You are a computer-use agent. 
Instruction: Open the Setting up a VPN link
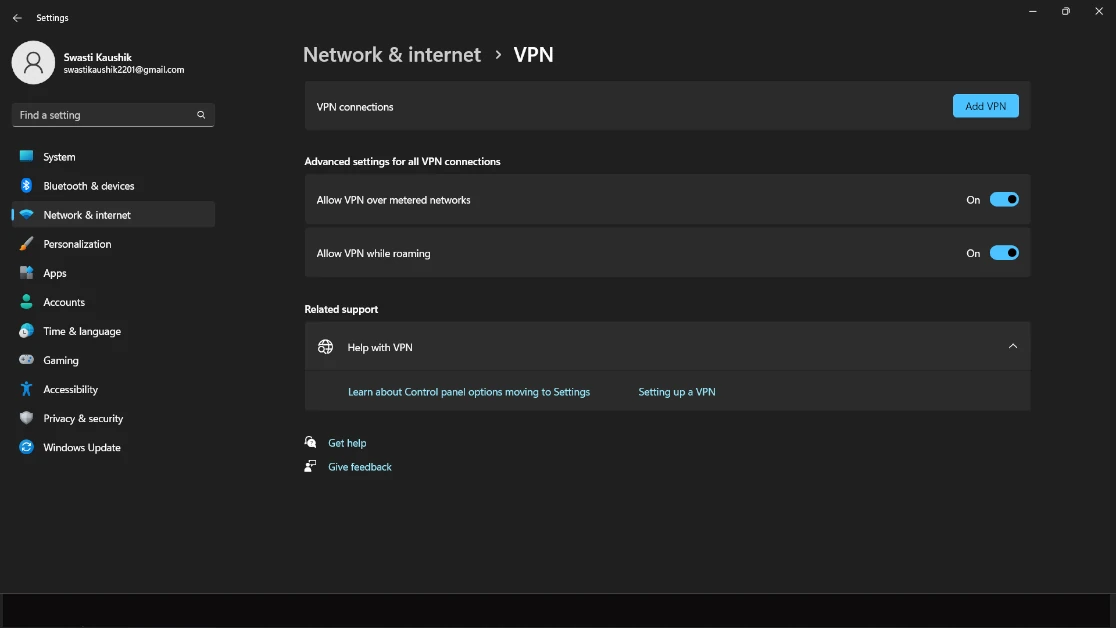pyautogui.click(x=677, y=392)
